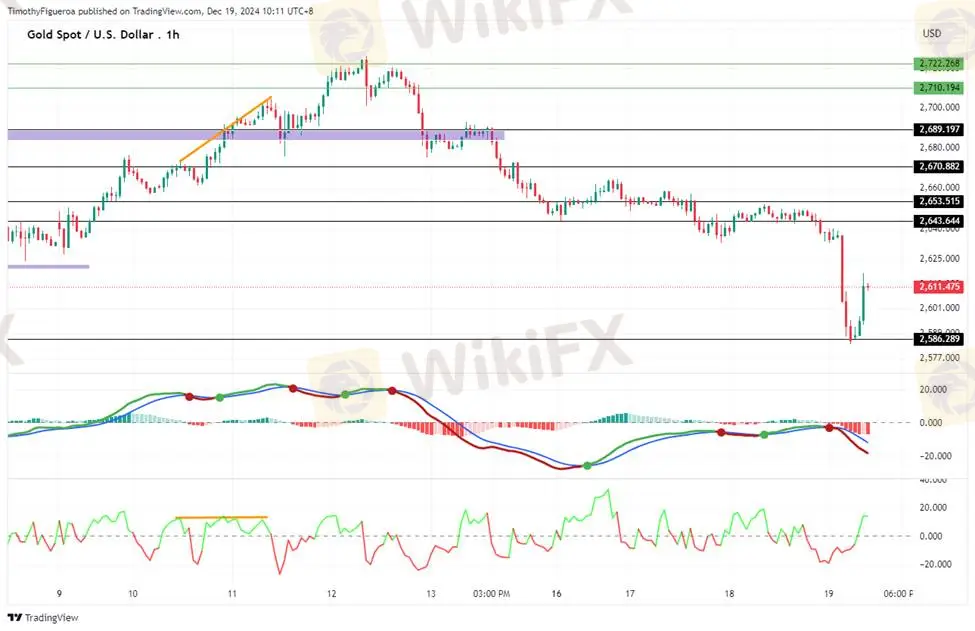Screen dimensions: 975x631
Task: Click the last red dot on MACD near 19
Action: coord(828,428)
